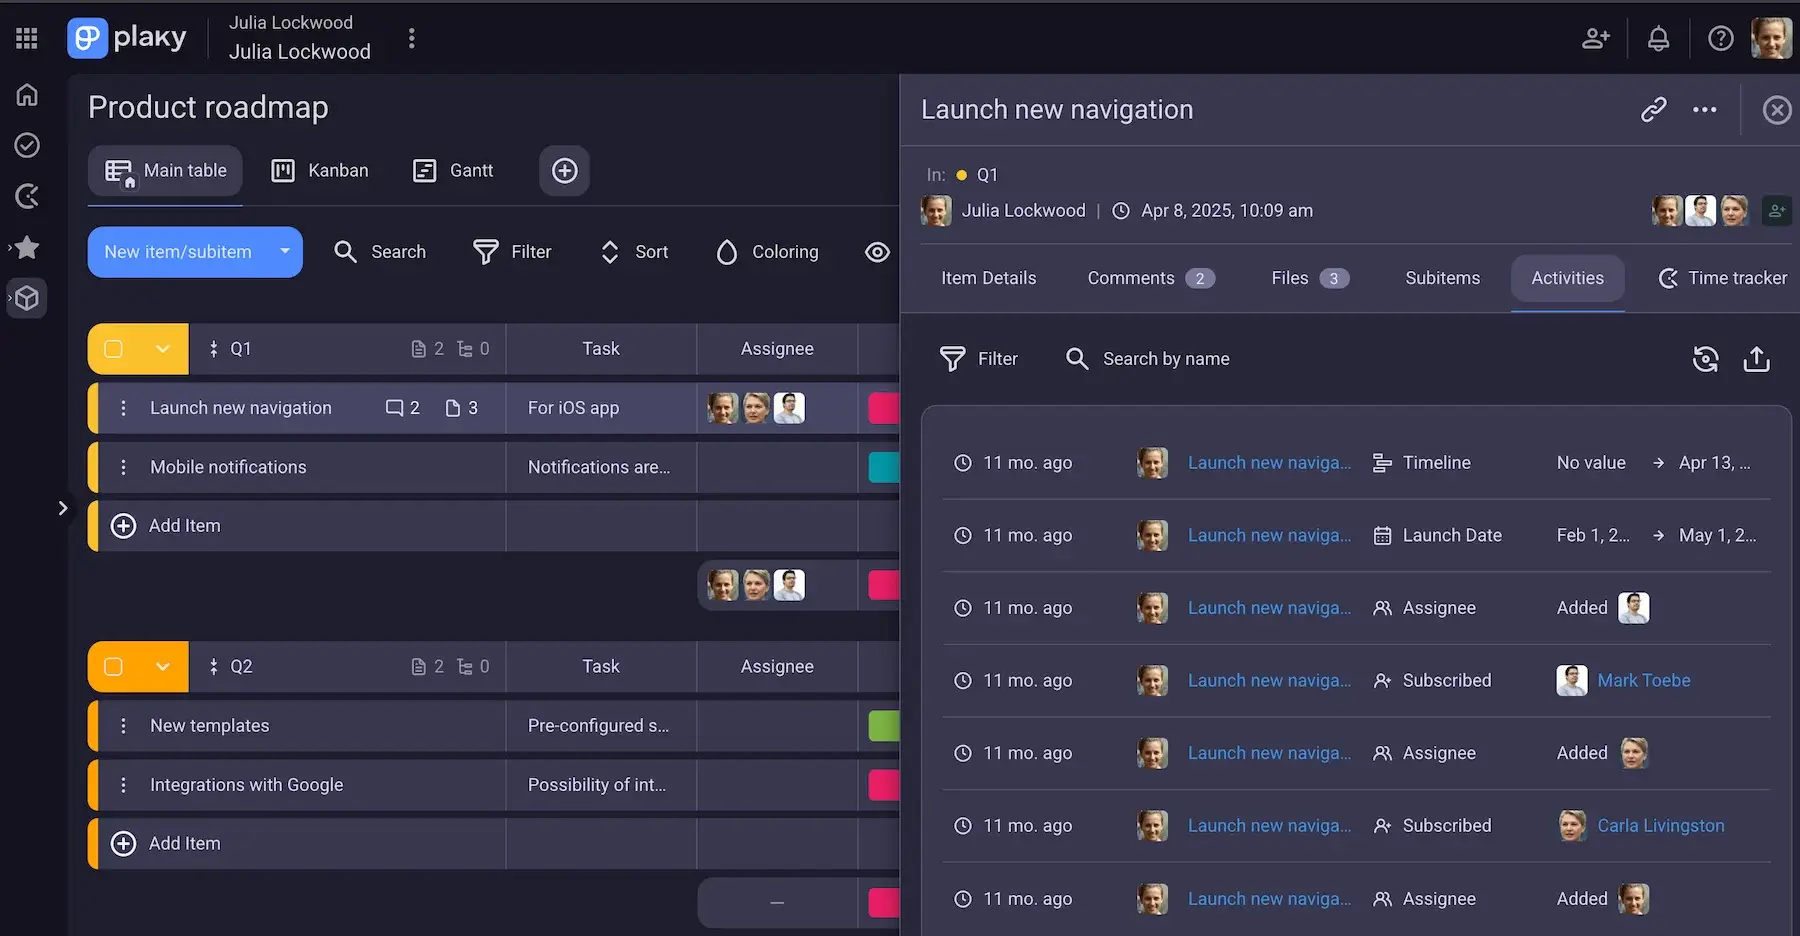Export the activity log

coord(1757,358)
